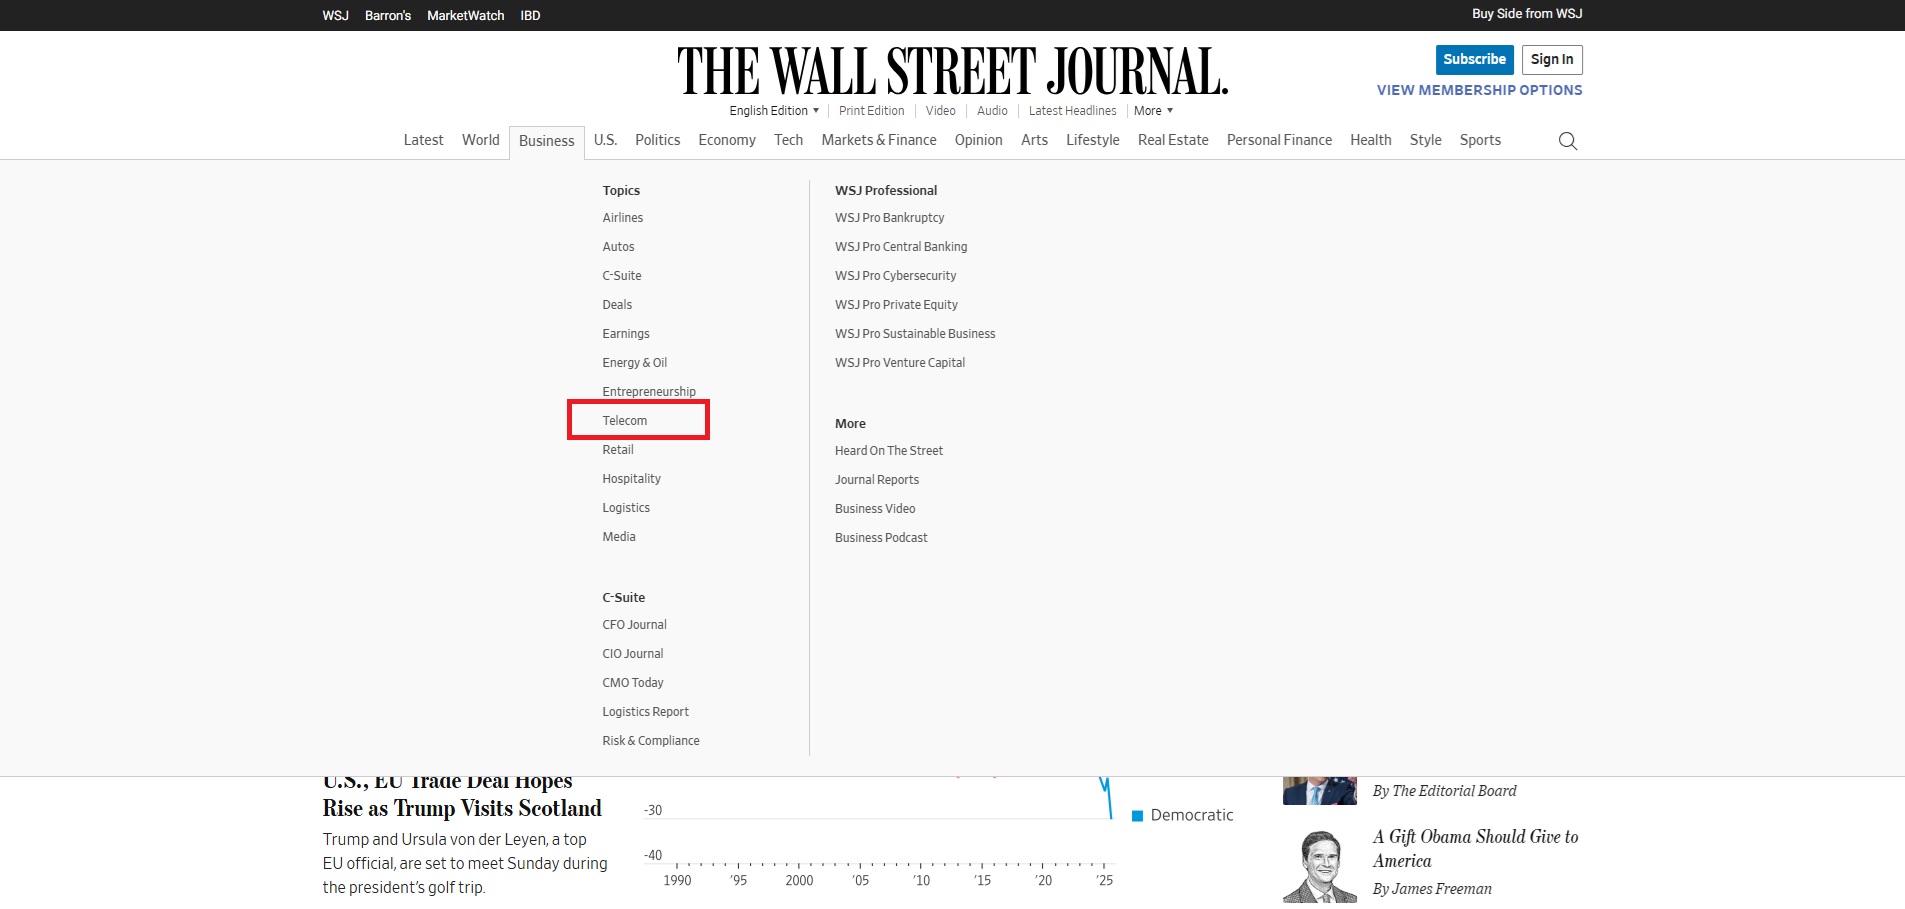Open Business Podcast menu entry

pyautogui.click(x=881, y=538)
